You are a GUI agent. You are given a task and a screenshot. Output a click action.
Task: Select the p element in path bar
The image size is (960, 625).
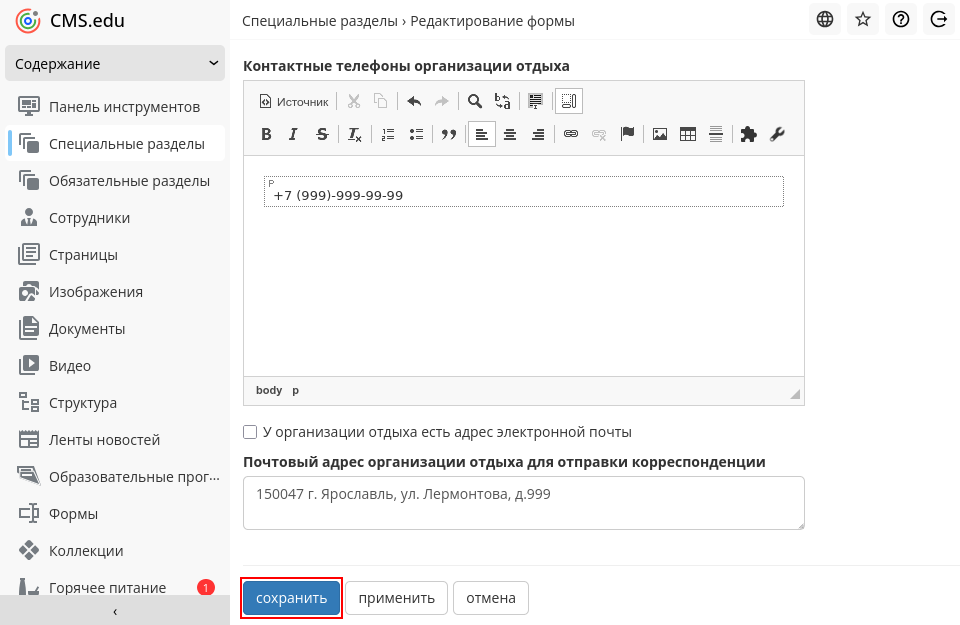point(295,390)
